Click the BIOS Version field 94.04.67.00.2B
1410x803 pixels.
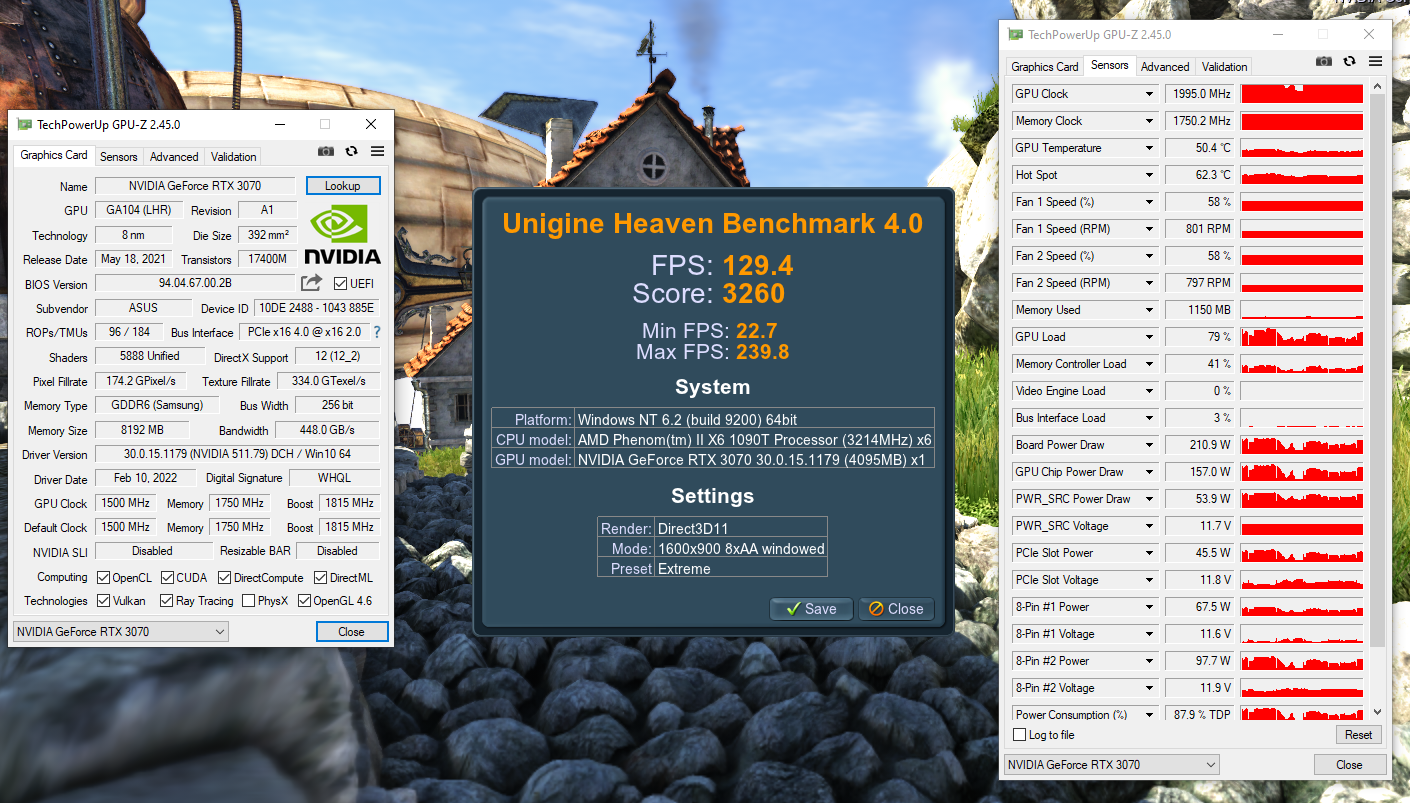tap(195, 284)
